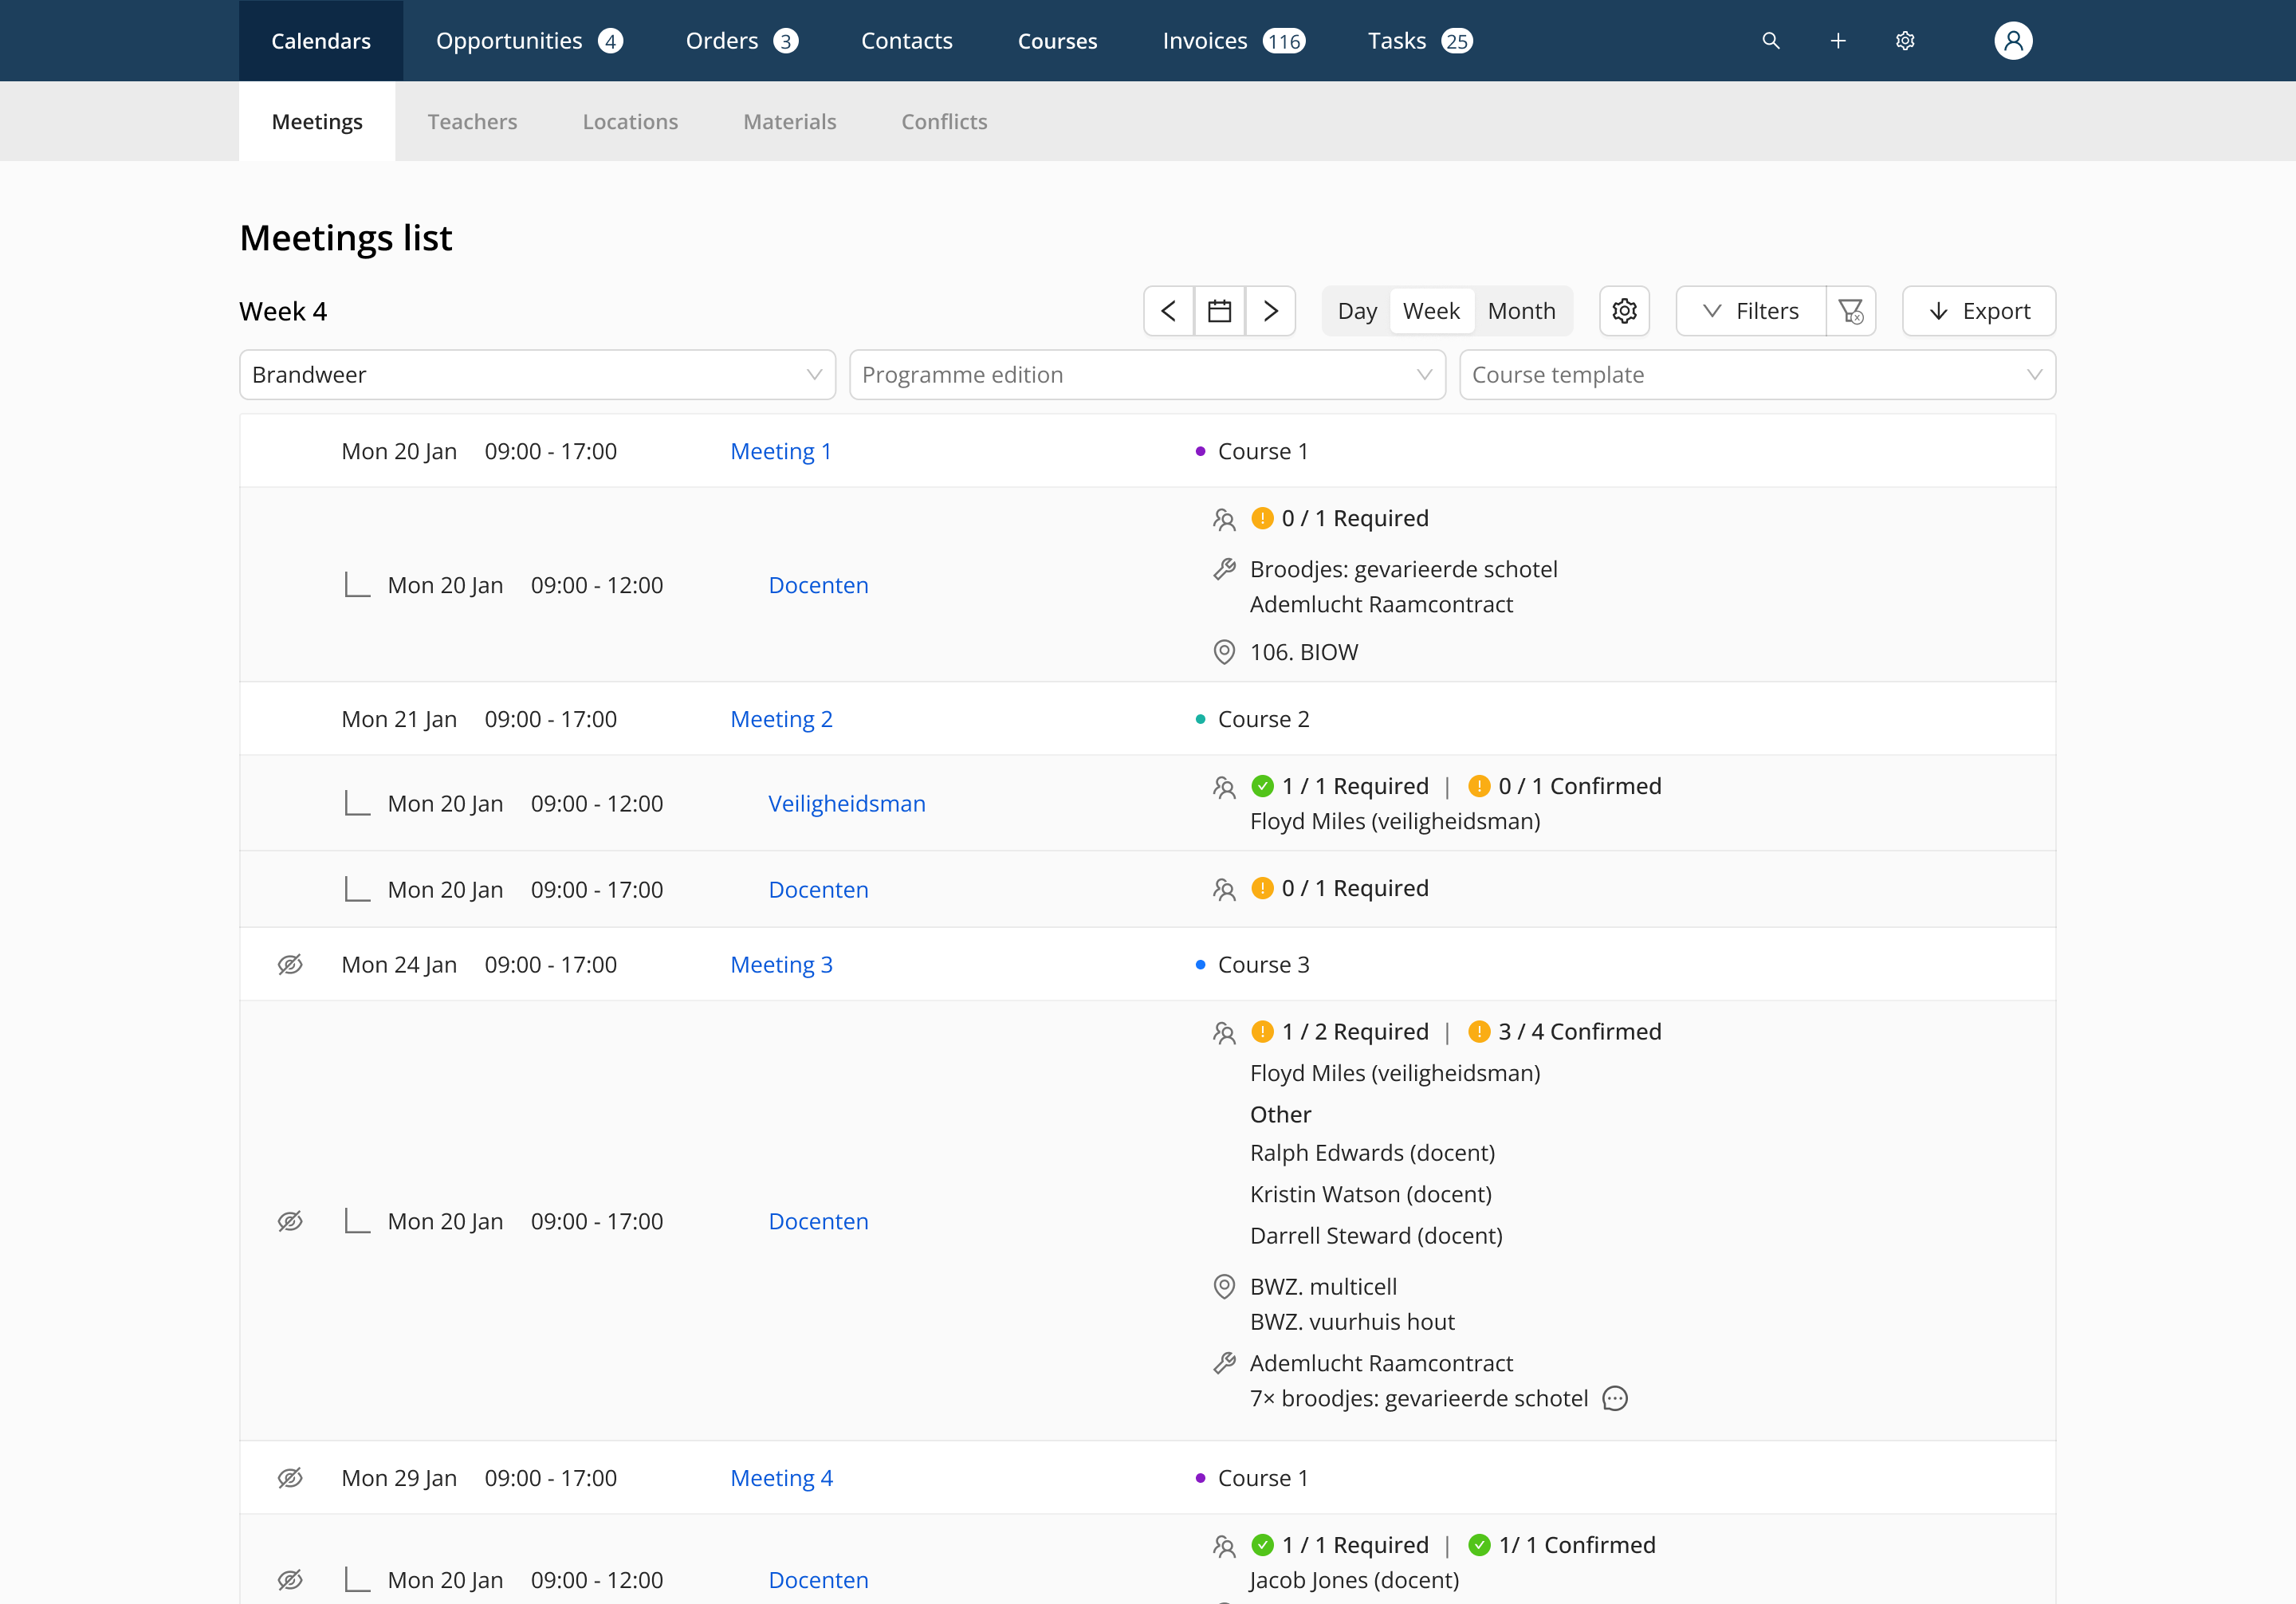The width and height of the screenshot is (2296, 1604).
Task: Open the calendar date picker icon
Action: [1219, 311]
